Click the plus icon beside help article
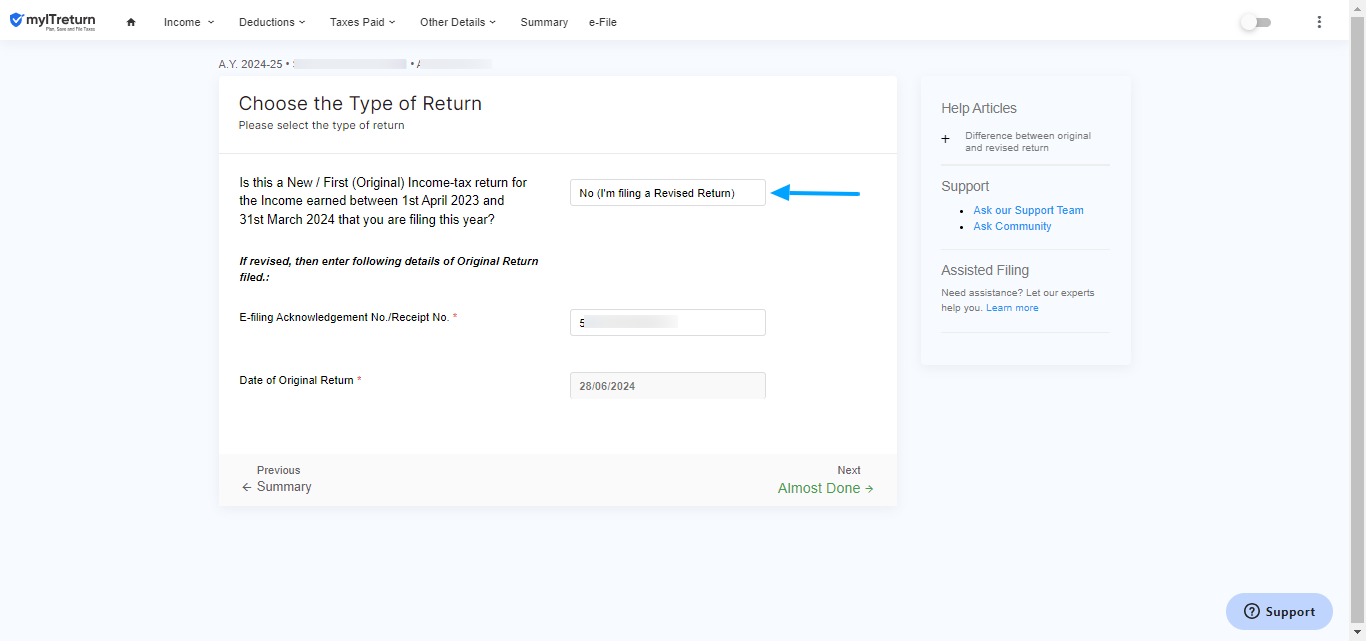This screenshot has height=641, width=1366. 946,140
